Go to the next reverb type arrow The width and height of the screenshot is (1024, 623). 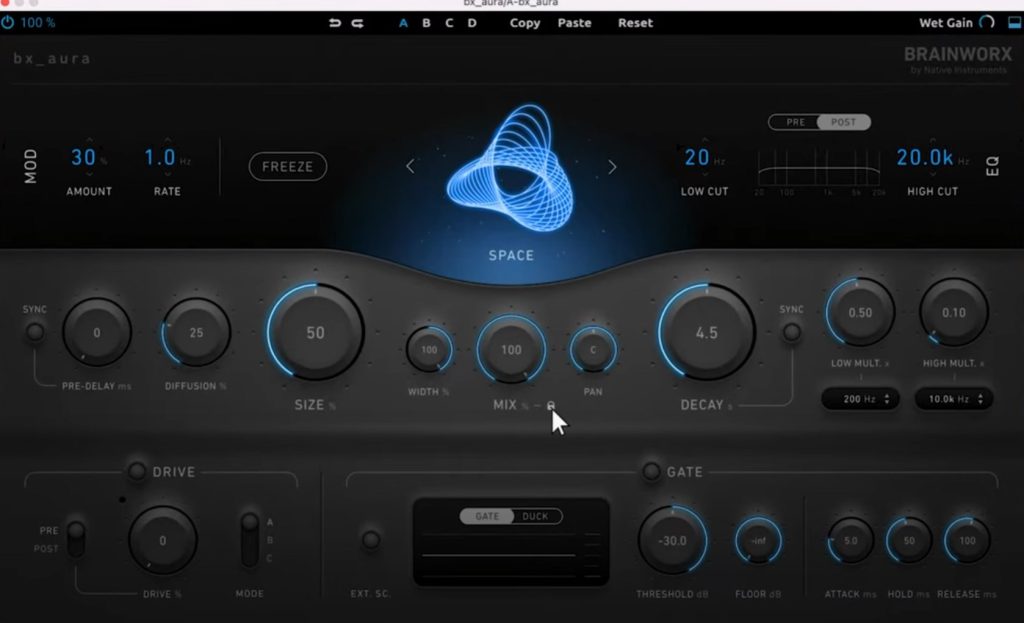(x=612, y=167)
